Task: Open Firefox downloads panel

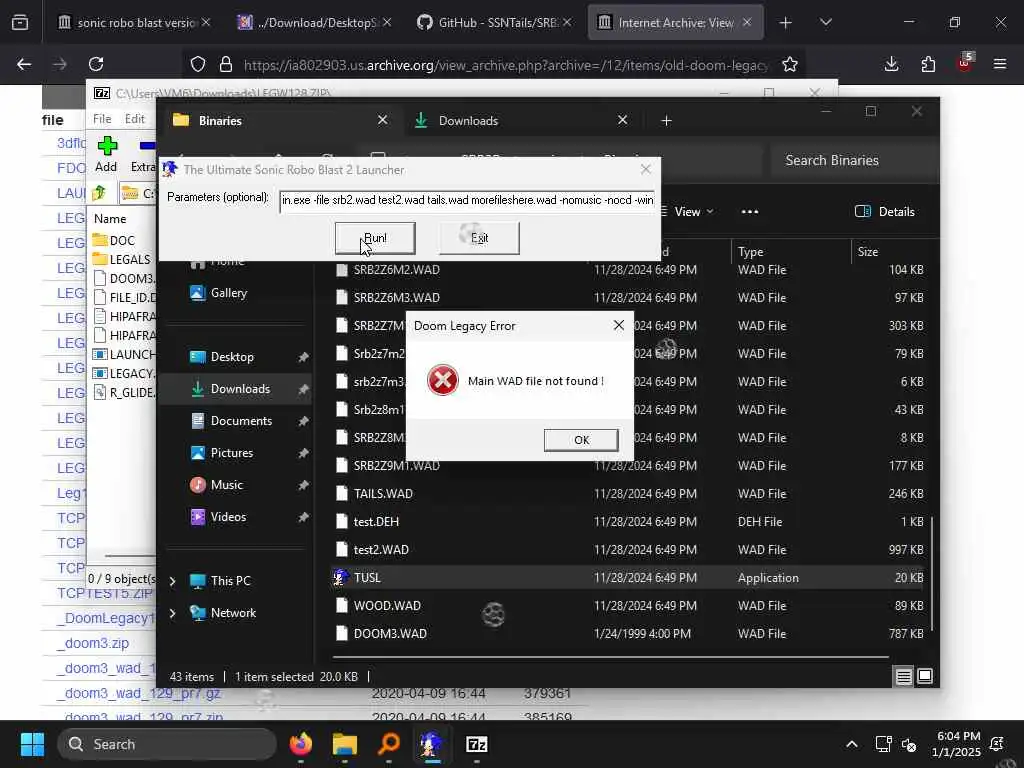Action: (891, 64)
